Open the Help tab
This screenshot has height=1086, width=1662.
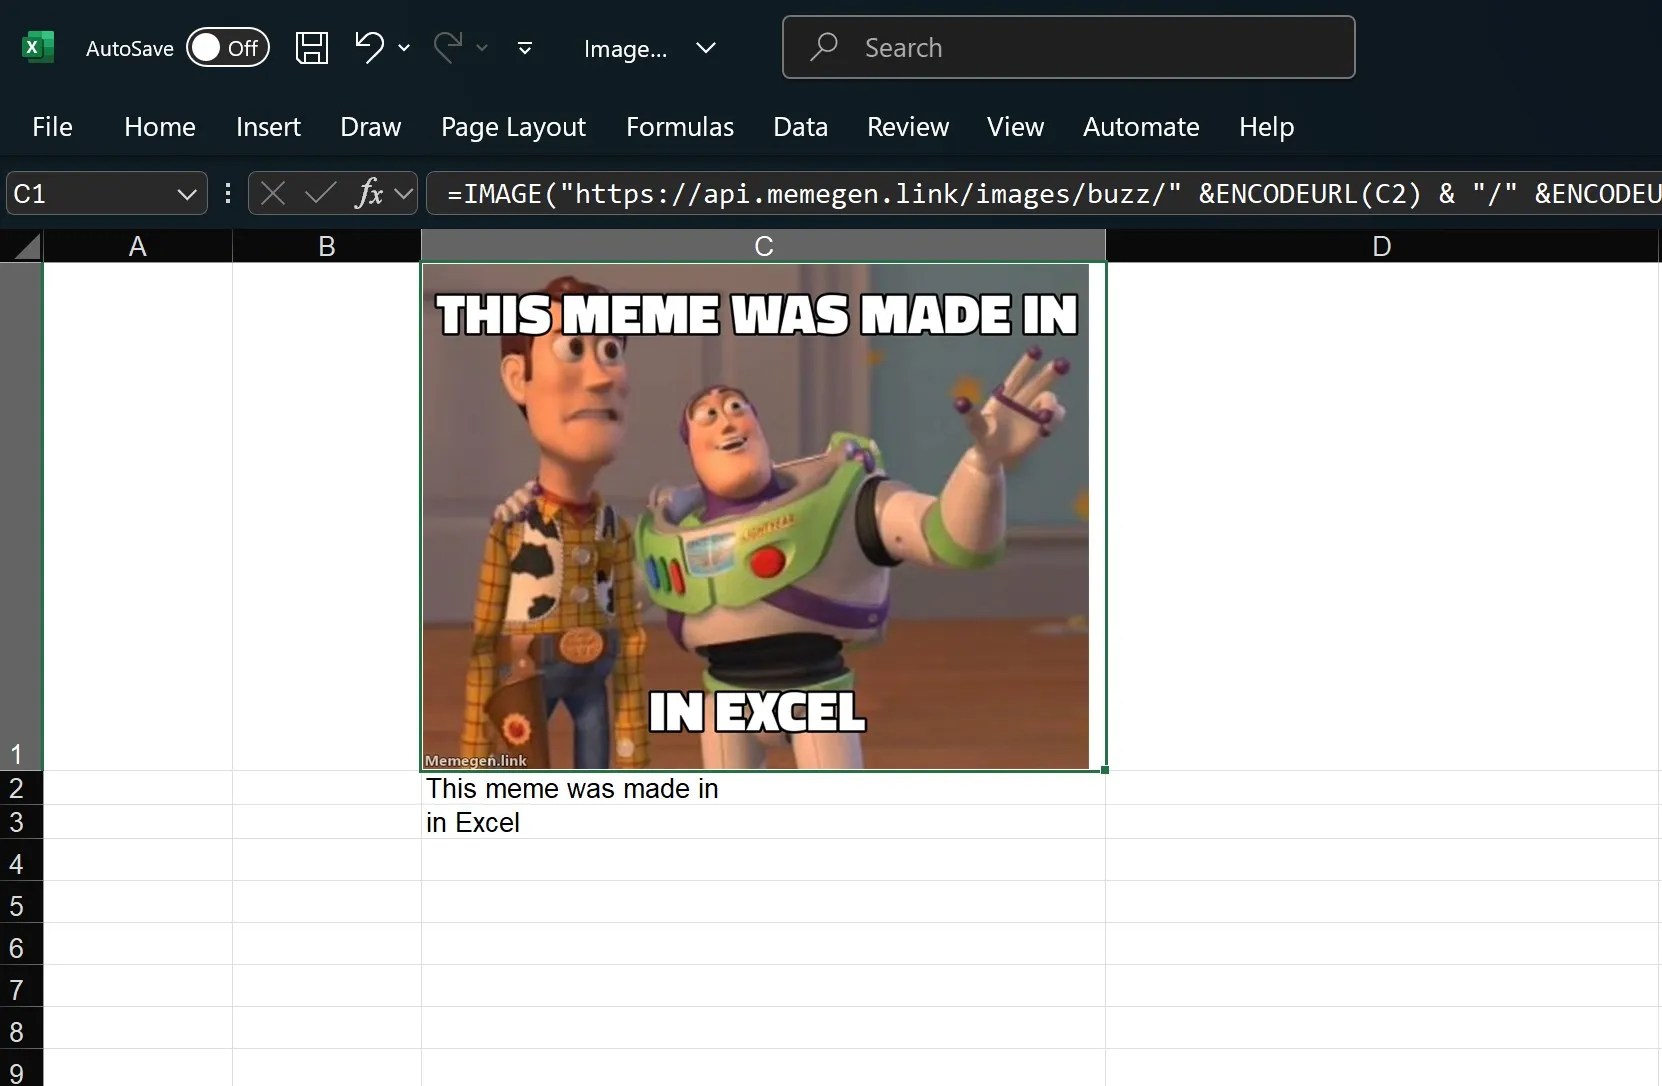click(x=1266, y=127)
